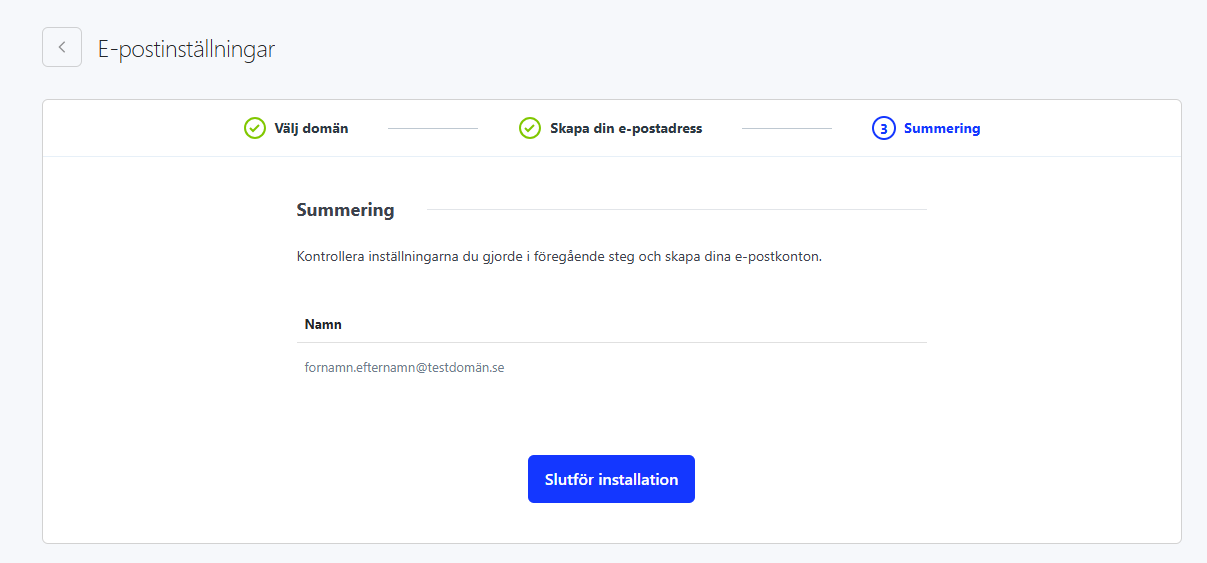Click the separator line under Namn header
The width and height of the screenshot is (1207, 563).
611,343
